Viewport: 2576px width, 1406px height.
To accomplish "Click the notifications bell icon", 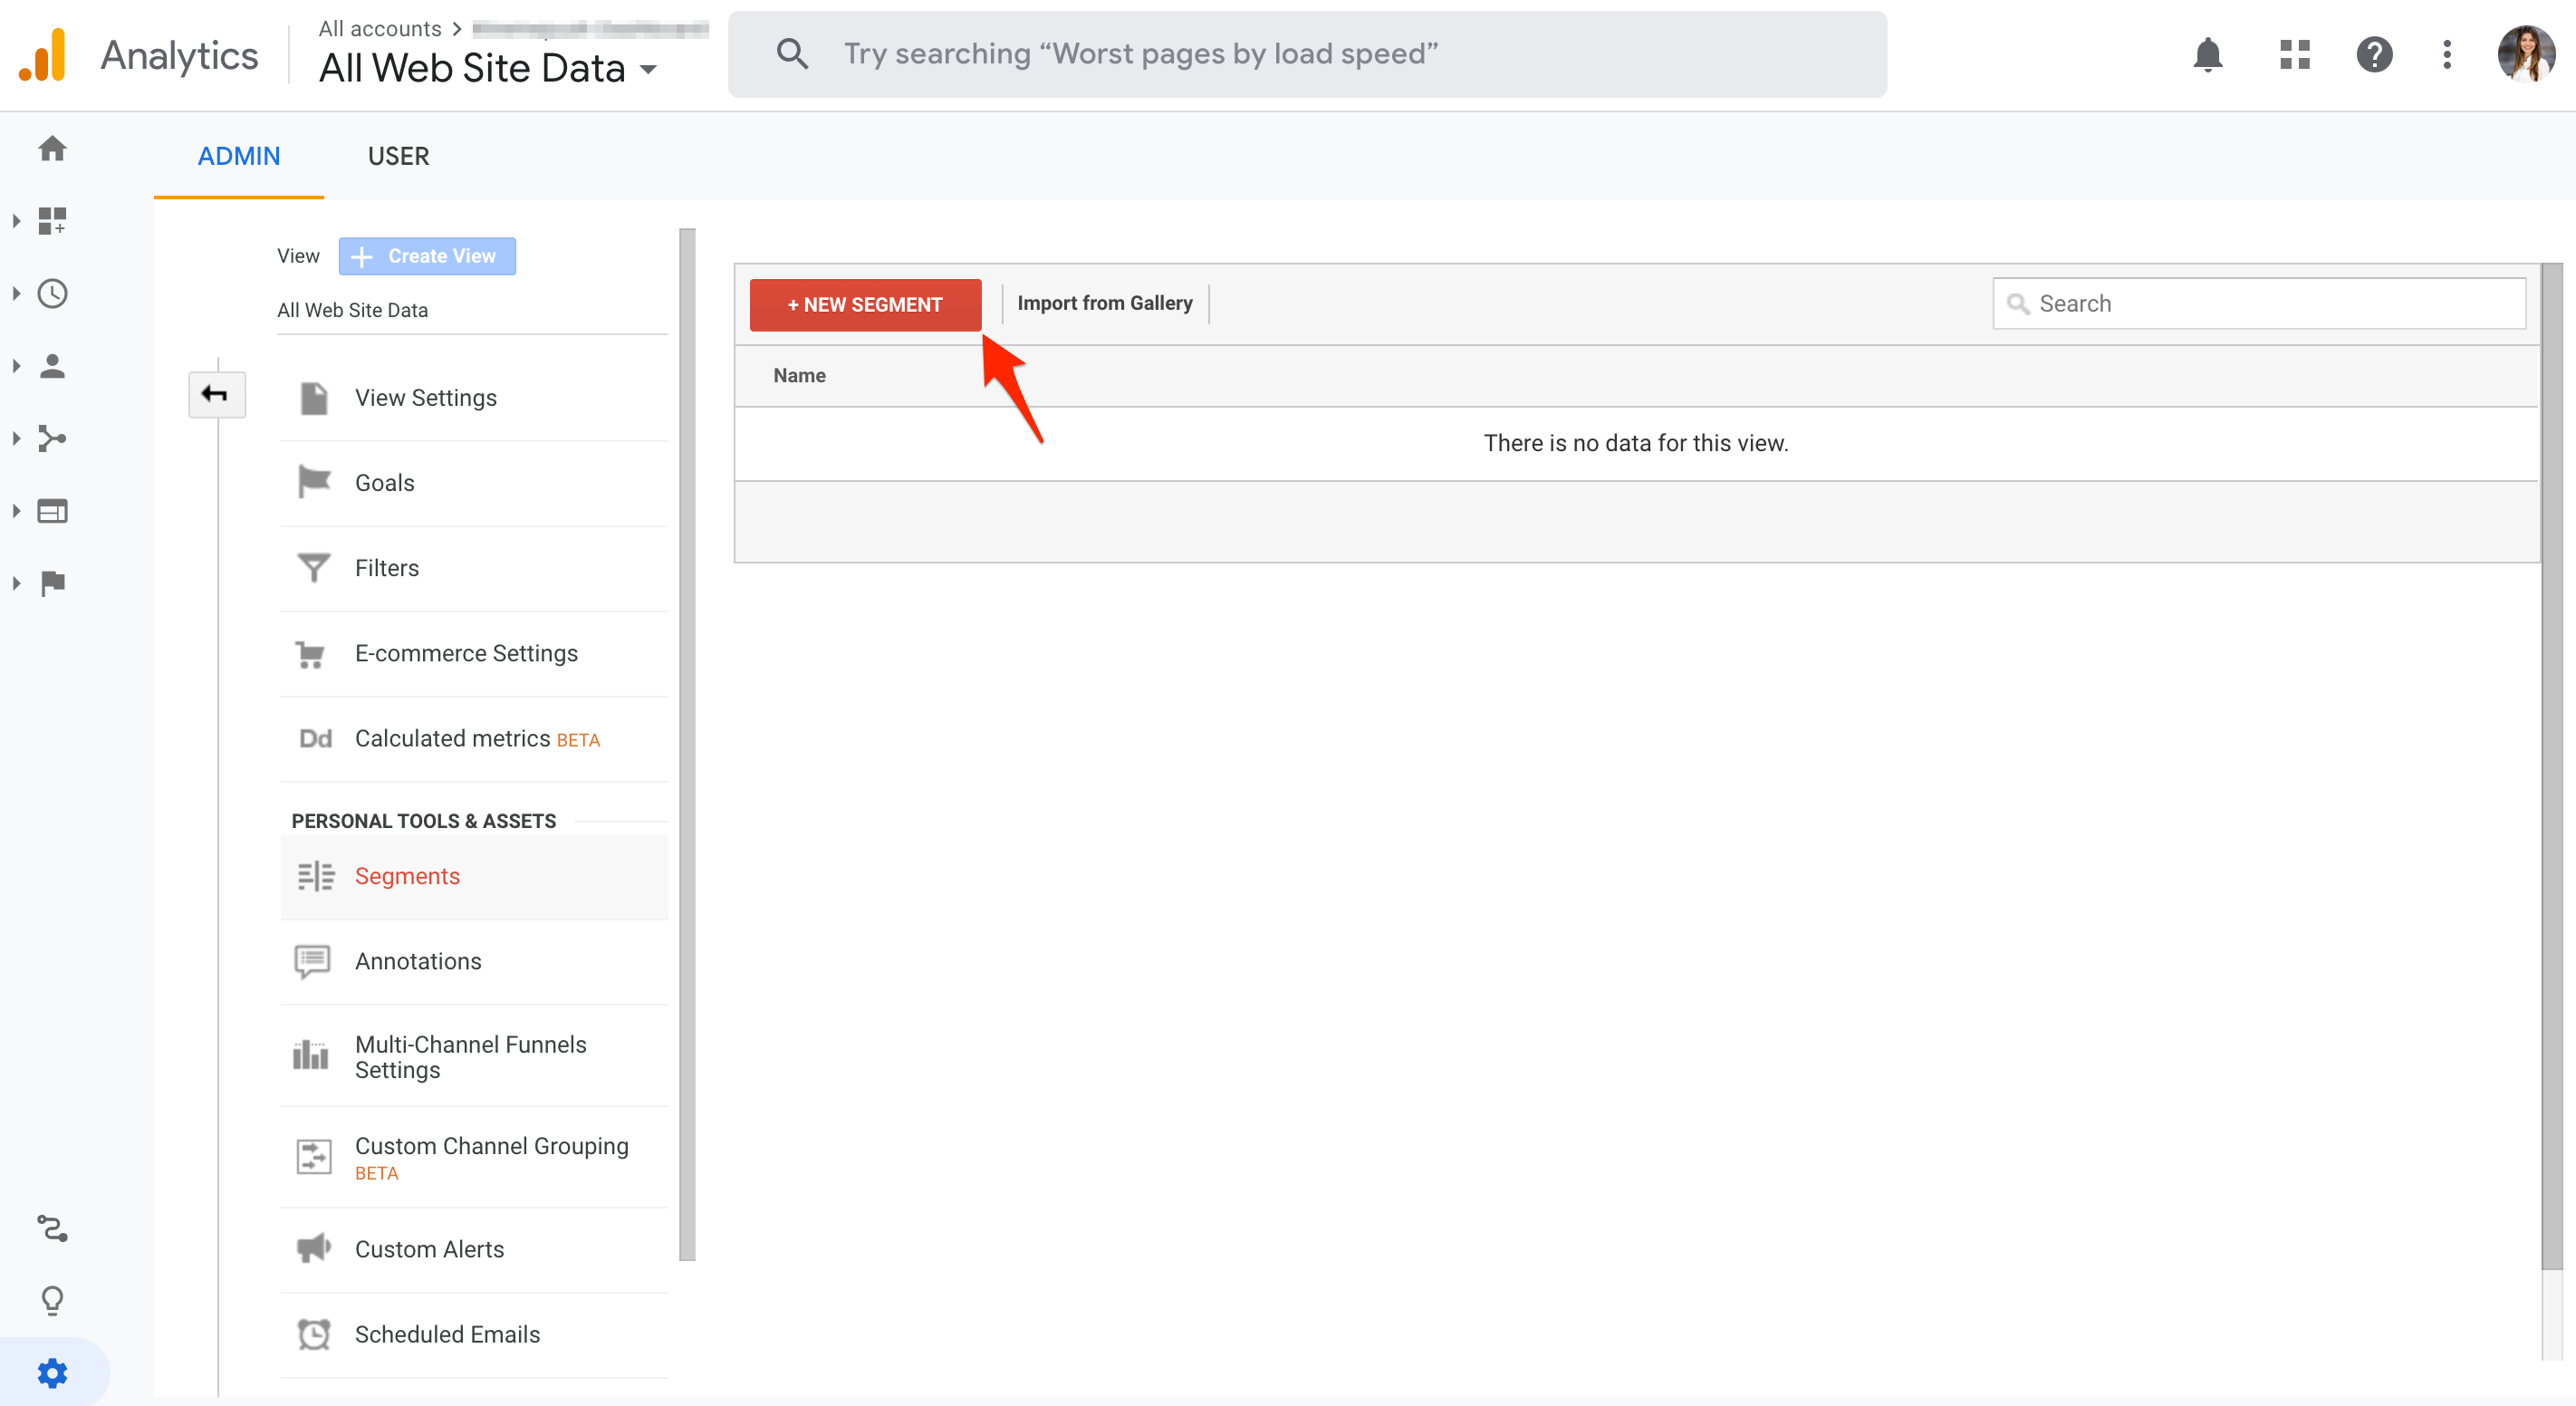I will [2207, 54].
